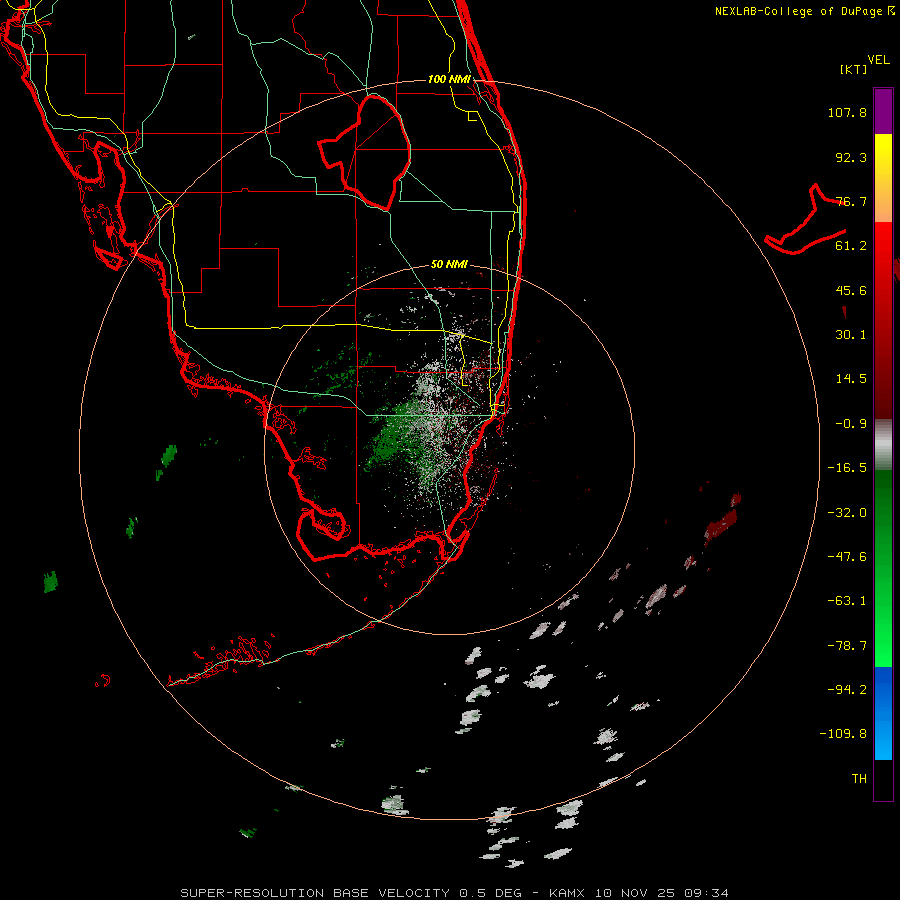The height and width of the screenshot is (900, 900).
Task: Click the 100 NMI range ring label
Action: [449, 79]
